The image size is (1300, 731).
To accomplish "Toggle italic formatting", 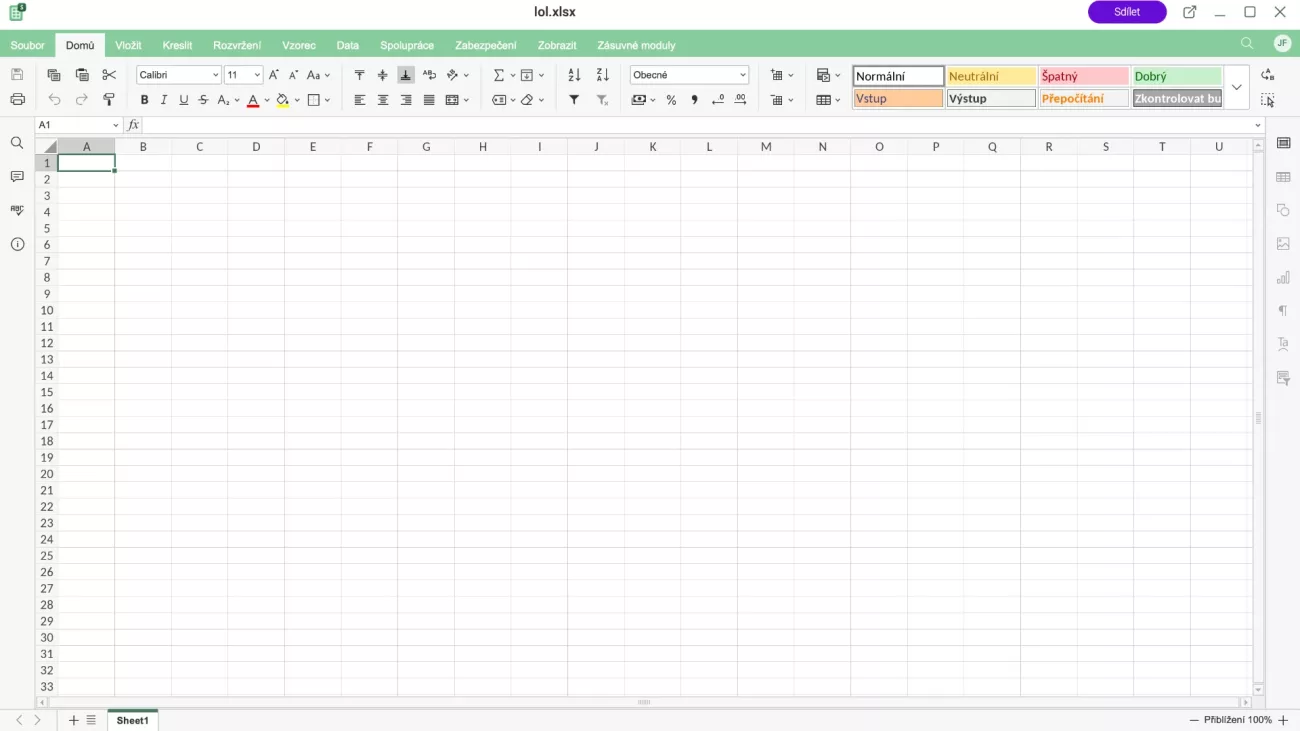I will coord(164,100).
